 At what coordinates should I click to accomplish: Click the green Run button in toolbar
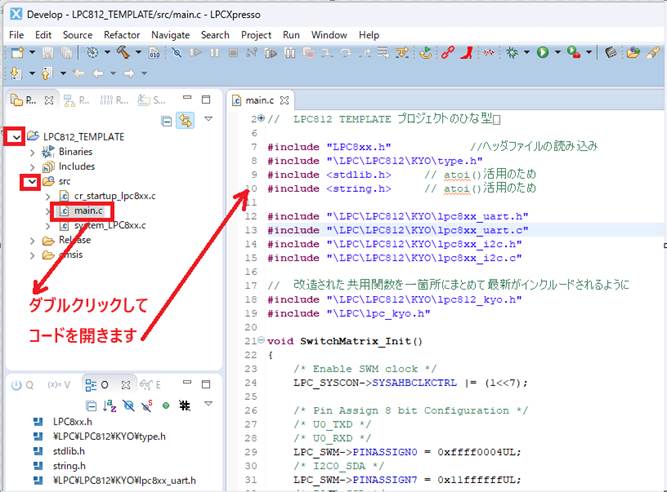click(x=544, y=52)
